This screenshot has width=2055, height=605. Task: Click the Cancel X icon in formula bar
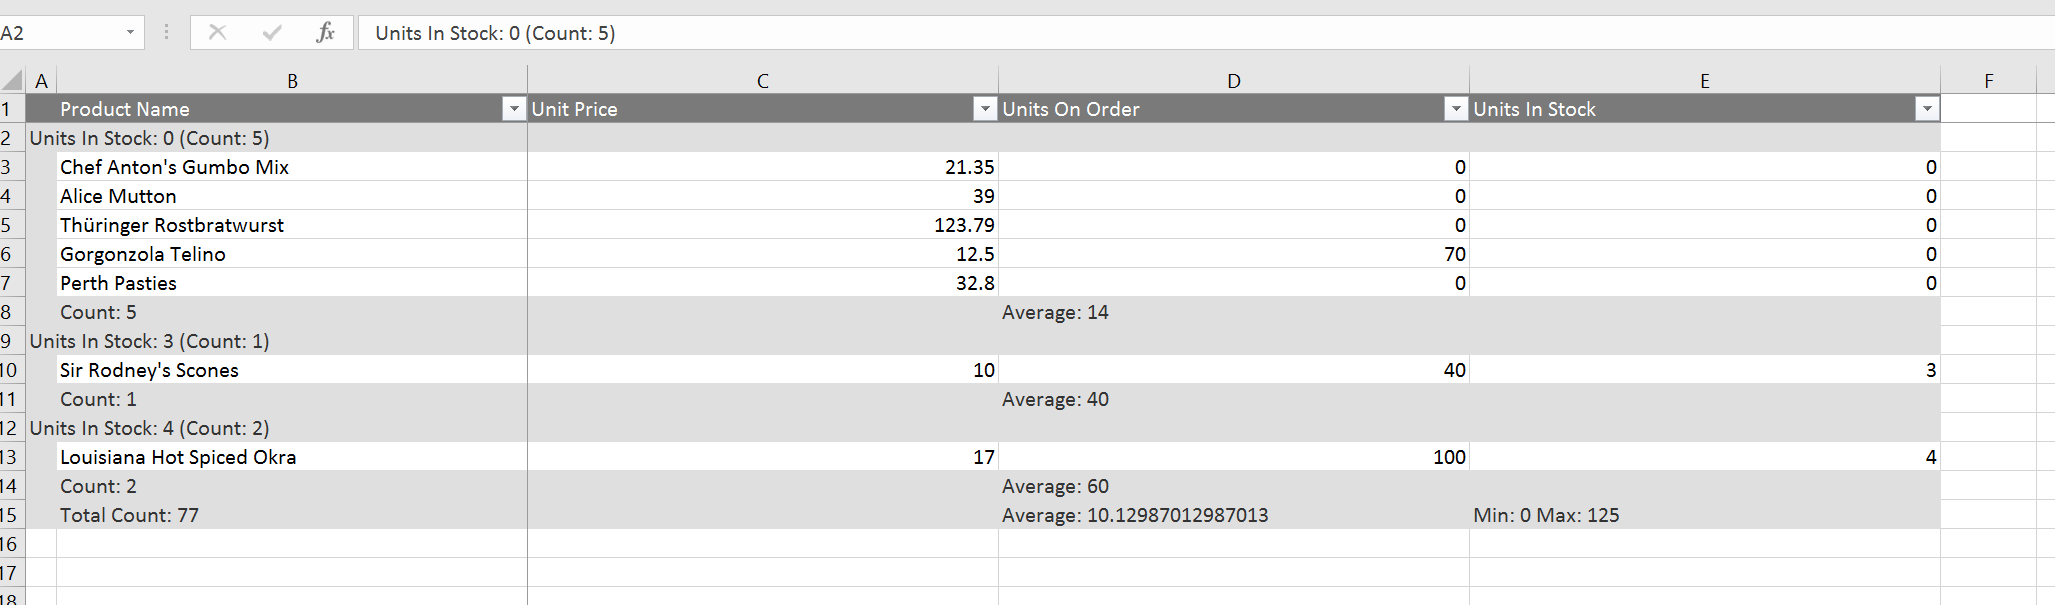[x=217, y=33]
